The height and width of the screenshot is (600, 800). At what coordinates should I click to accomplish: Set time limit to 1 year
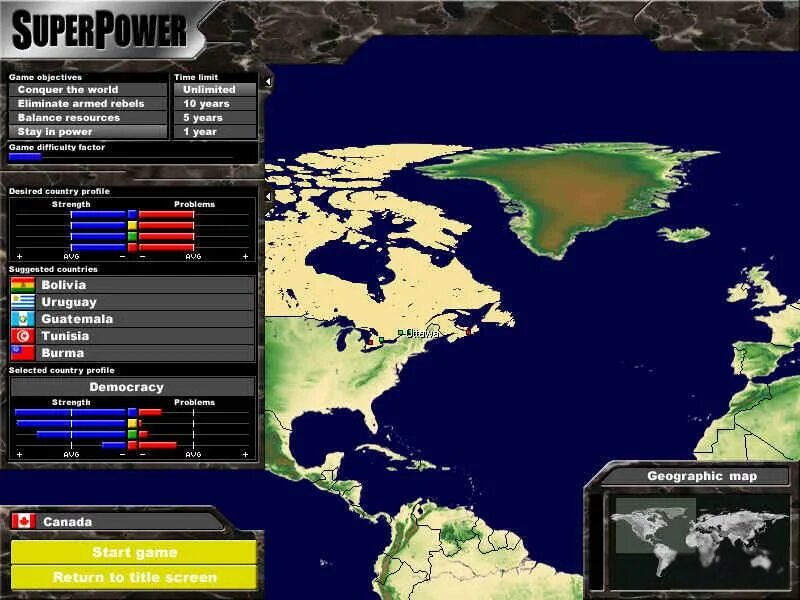[215, 132]
